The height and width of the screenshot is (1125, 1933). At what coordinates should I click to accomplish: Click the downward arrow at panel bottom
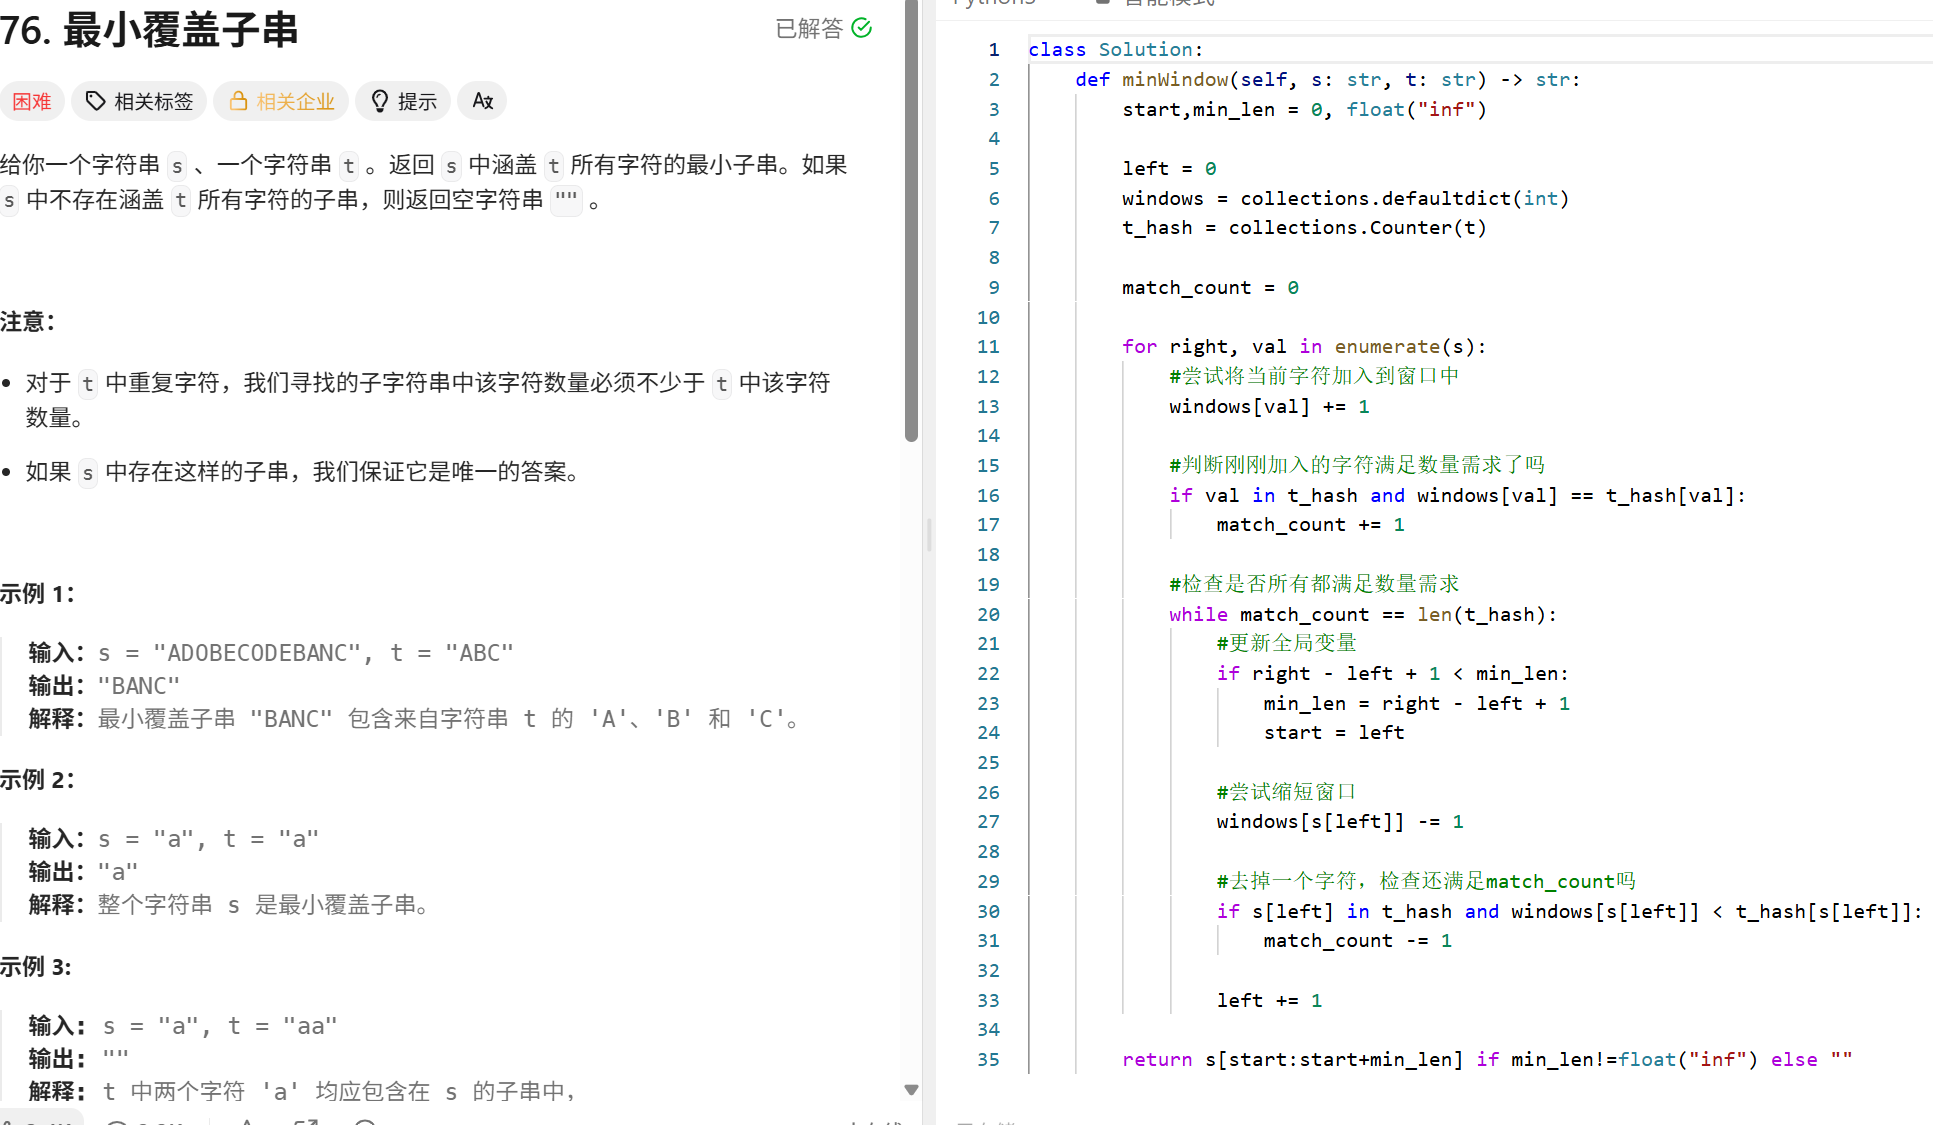[911, 1089]
